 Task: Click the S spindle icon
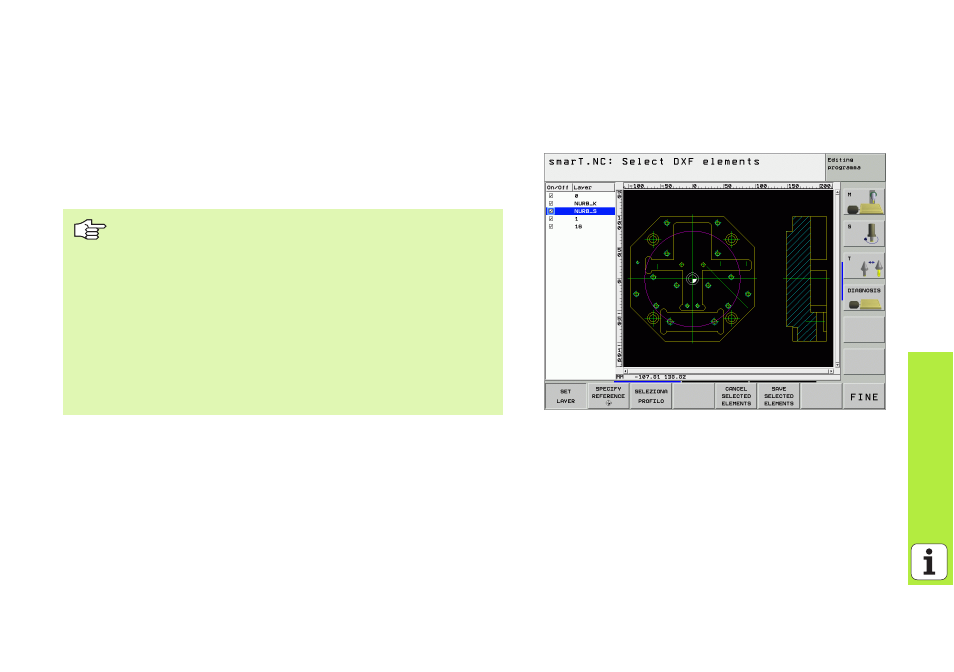(x=864, y=234)
